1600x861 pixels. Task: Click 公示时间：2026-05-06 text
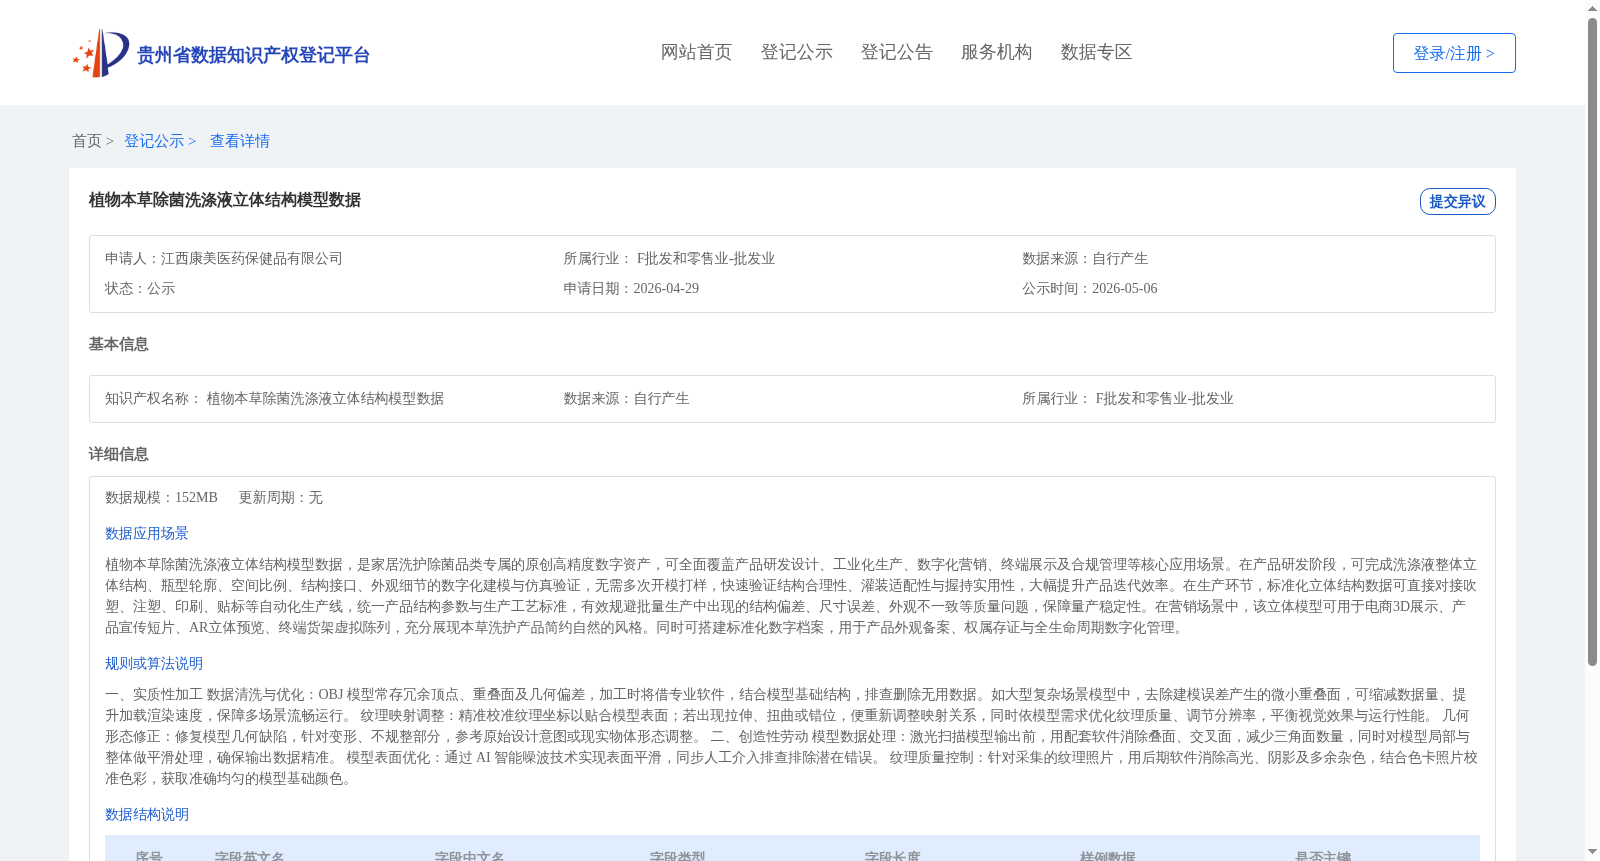click(x=1090, y=288)
